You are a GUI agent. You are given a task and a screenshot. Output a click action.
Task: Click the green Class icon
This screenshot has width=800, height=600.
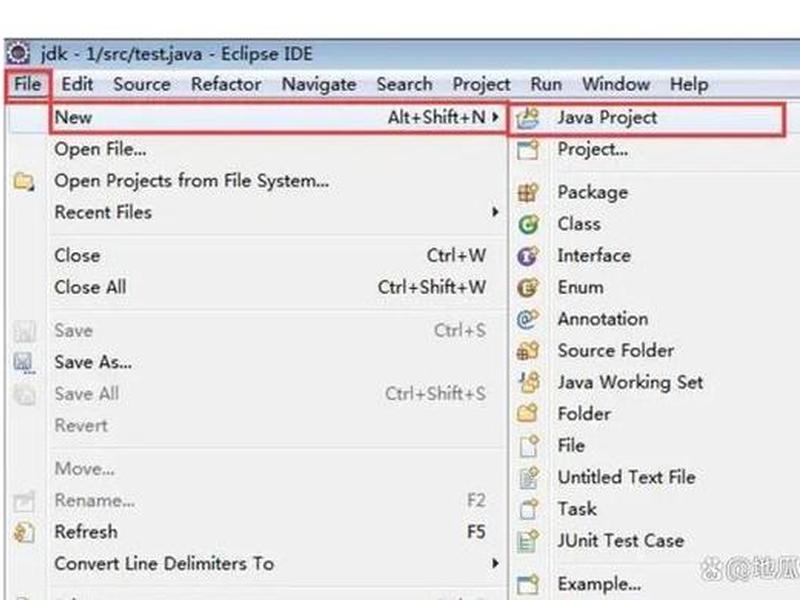[x=528, y=224]
